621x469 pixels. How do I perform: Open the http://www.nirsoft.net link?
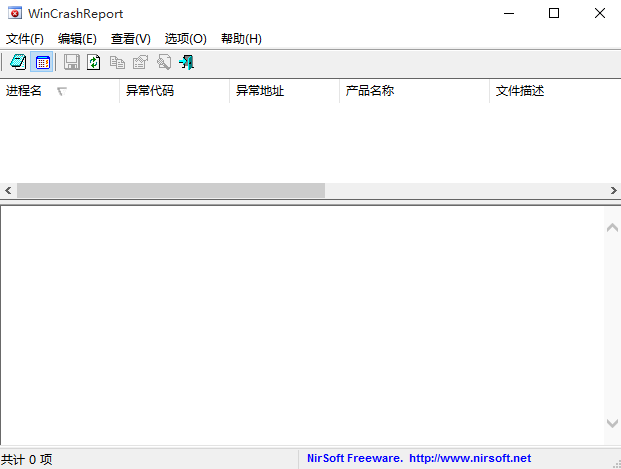[470, 458]
